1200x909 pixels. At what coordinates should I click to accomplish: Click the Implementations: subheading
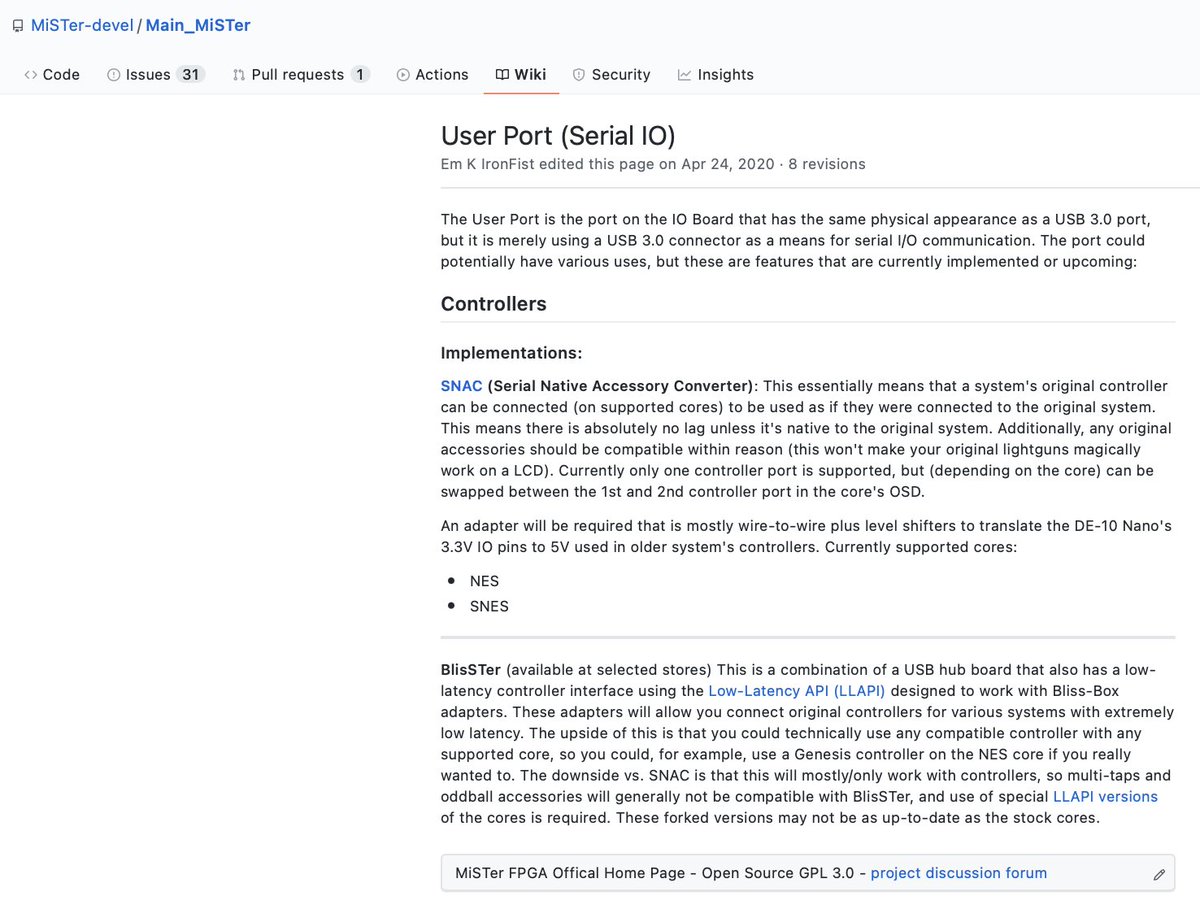coord(512,353)
